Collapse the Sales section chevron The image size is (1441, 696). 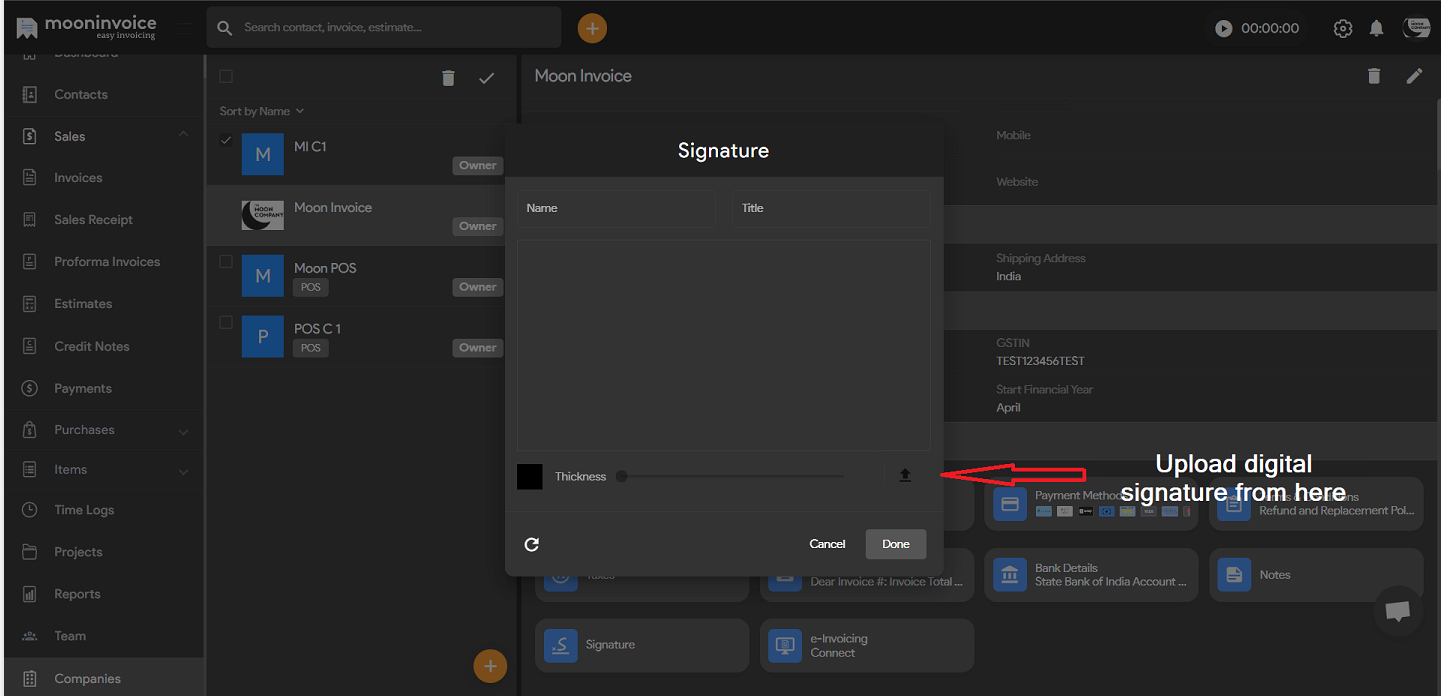coord(183,134)
